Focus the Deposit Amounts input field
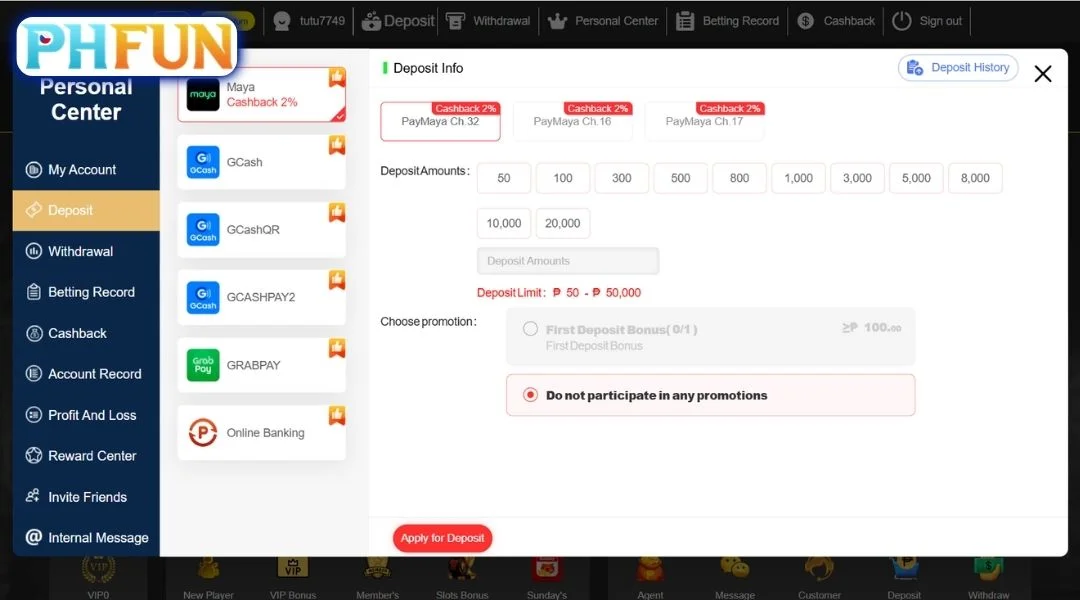The height and width of the screenshot is (600, 1080). [568, 261]
